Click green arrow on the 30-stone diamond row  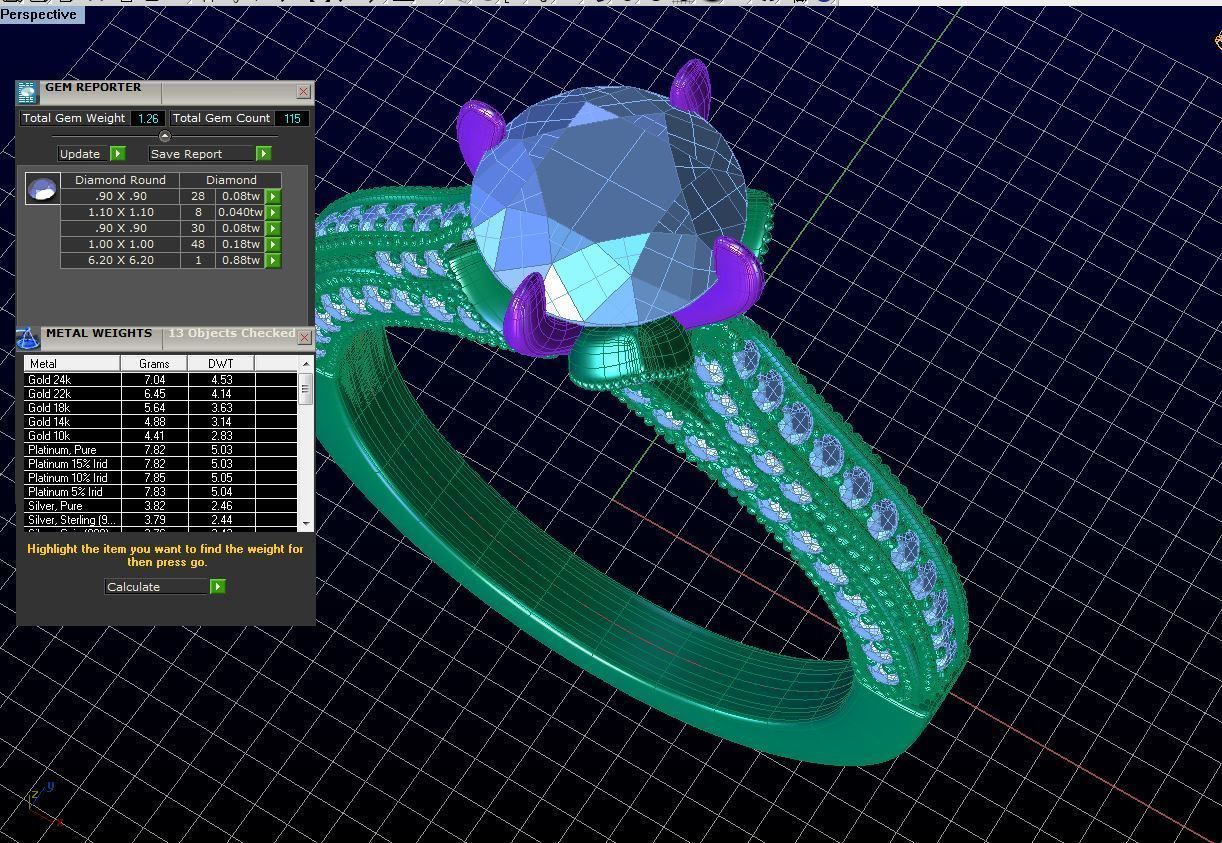(x=272, y=228)
